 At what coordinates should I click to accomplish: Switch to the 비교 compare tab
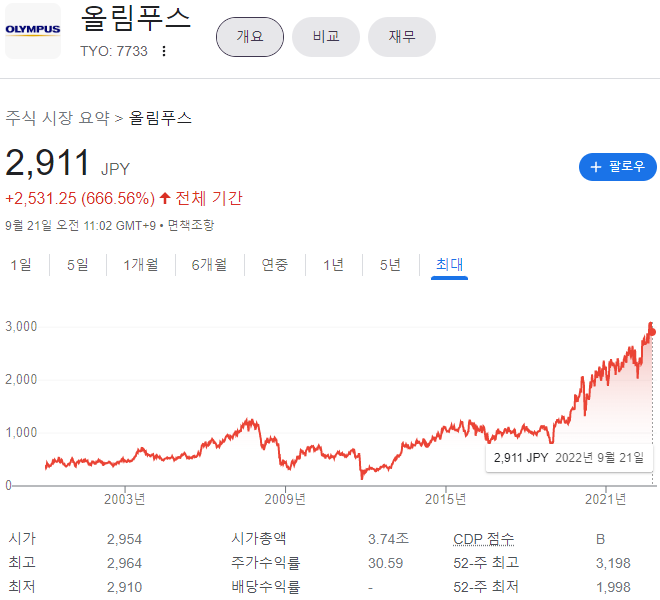(x=326, y=37)
